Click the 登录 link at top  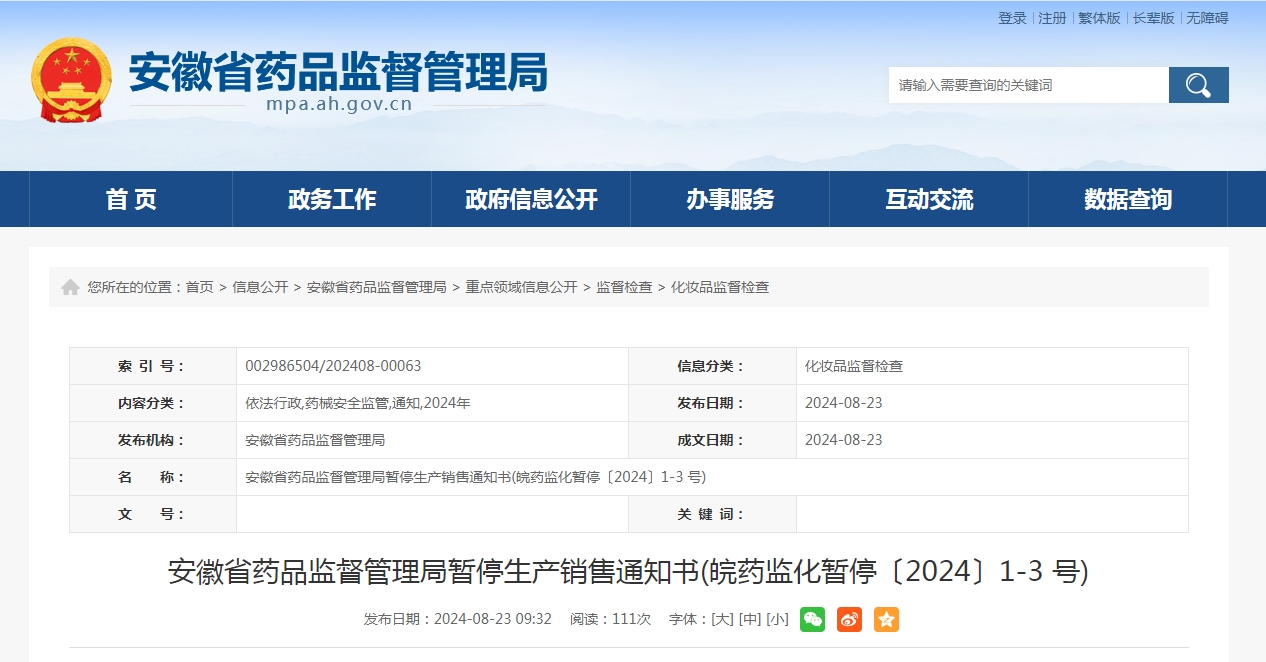[x=1012, y=18]
